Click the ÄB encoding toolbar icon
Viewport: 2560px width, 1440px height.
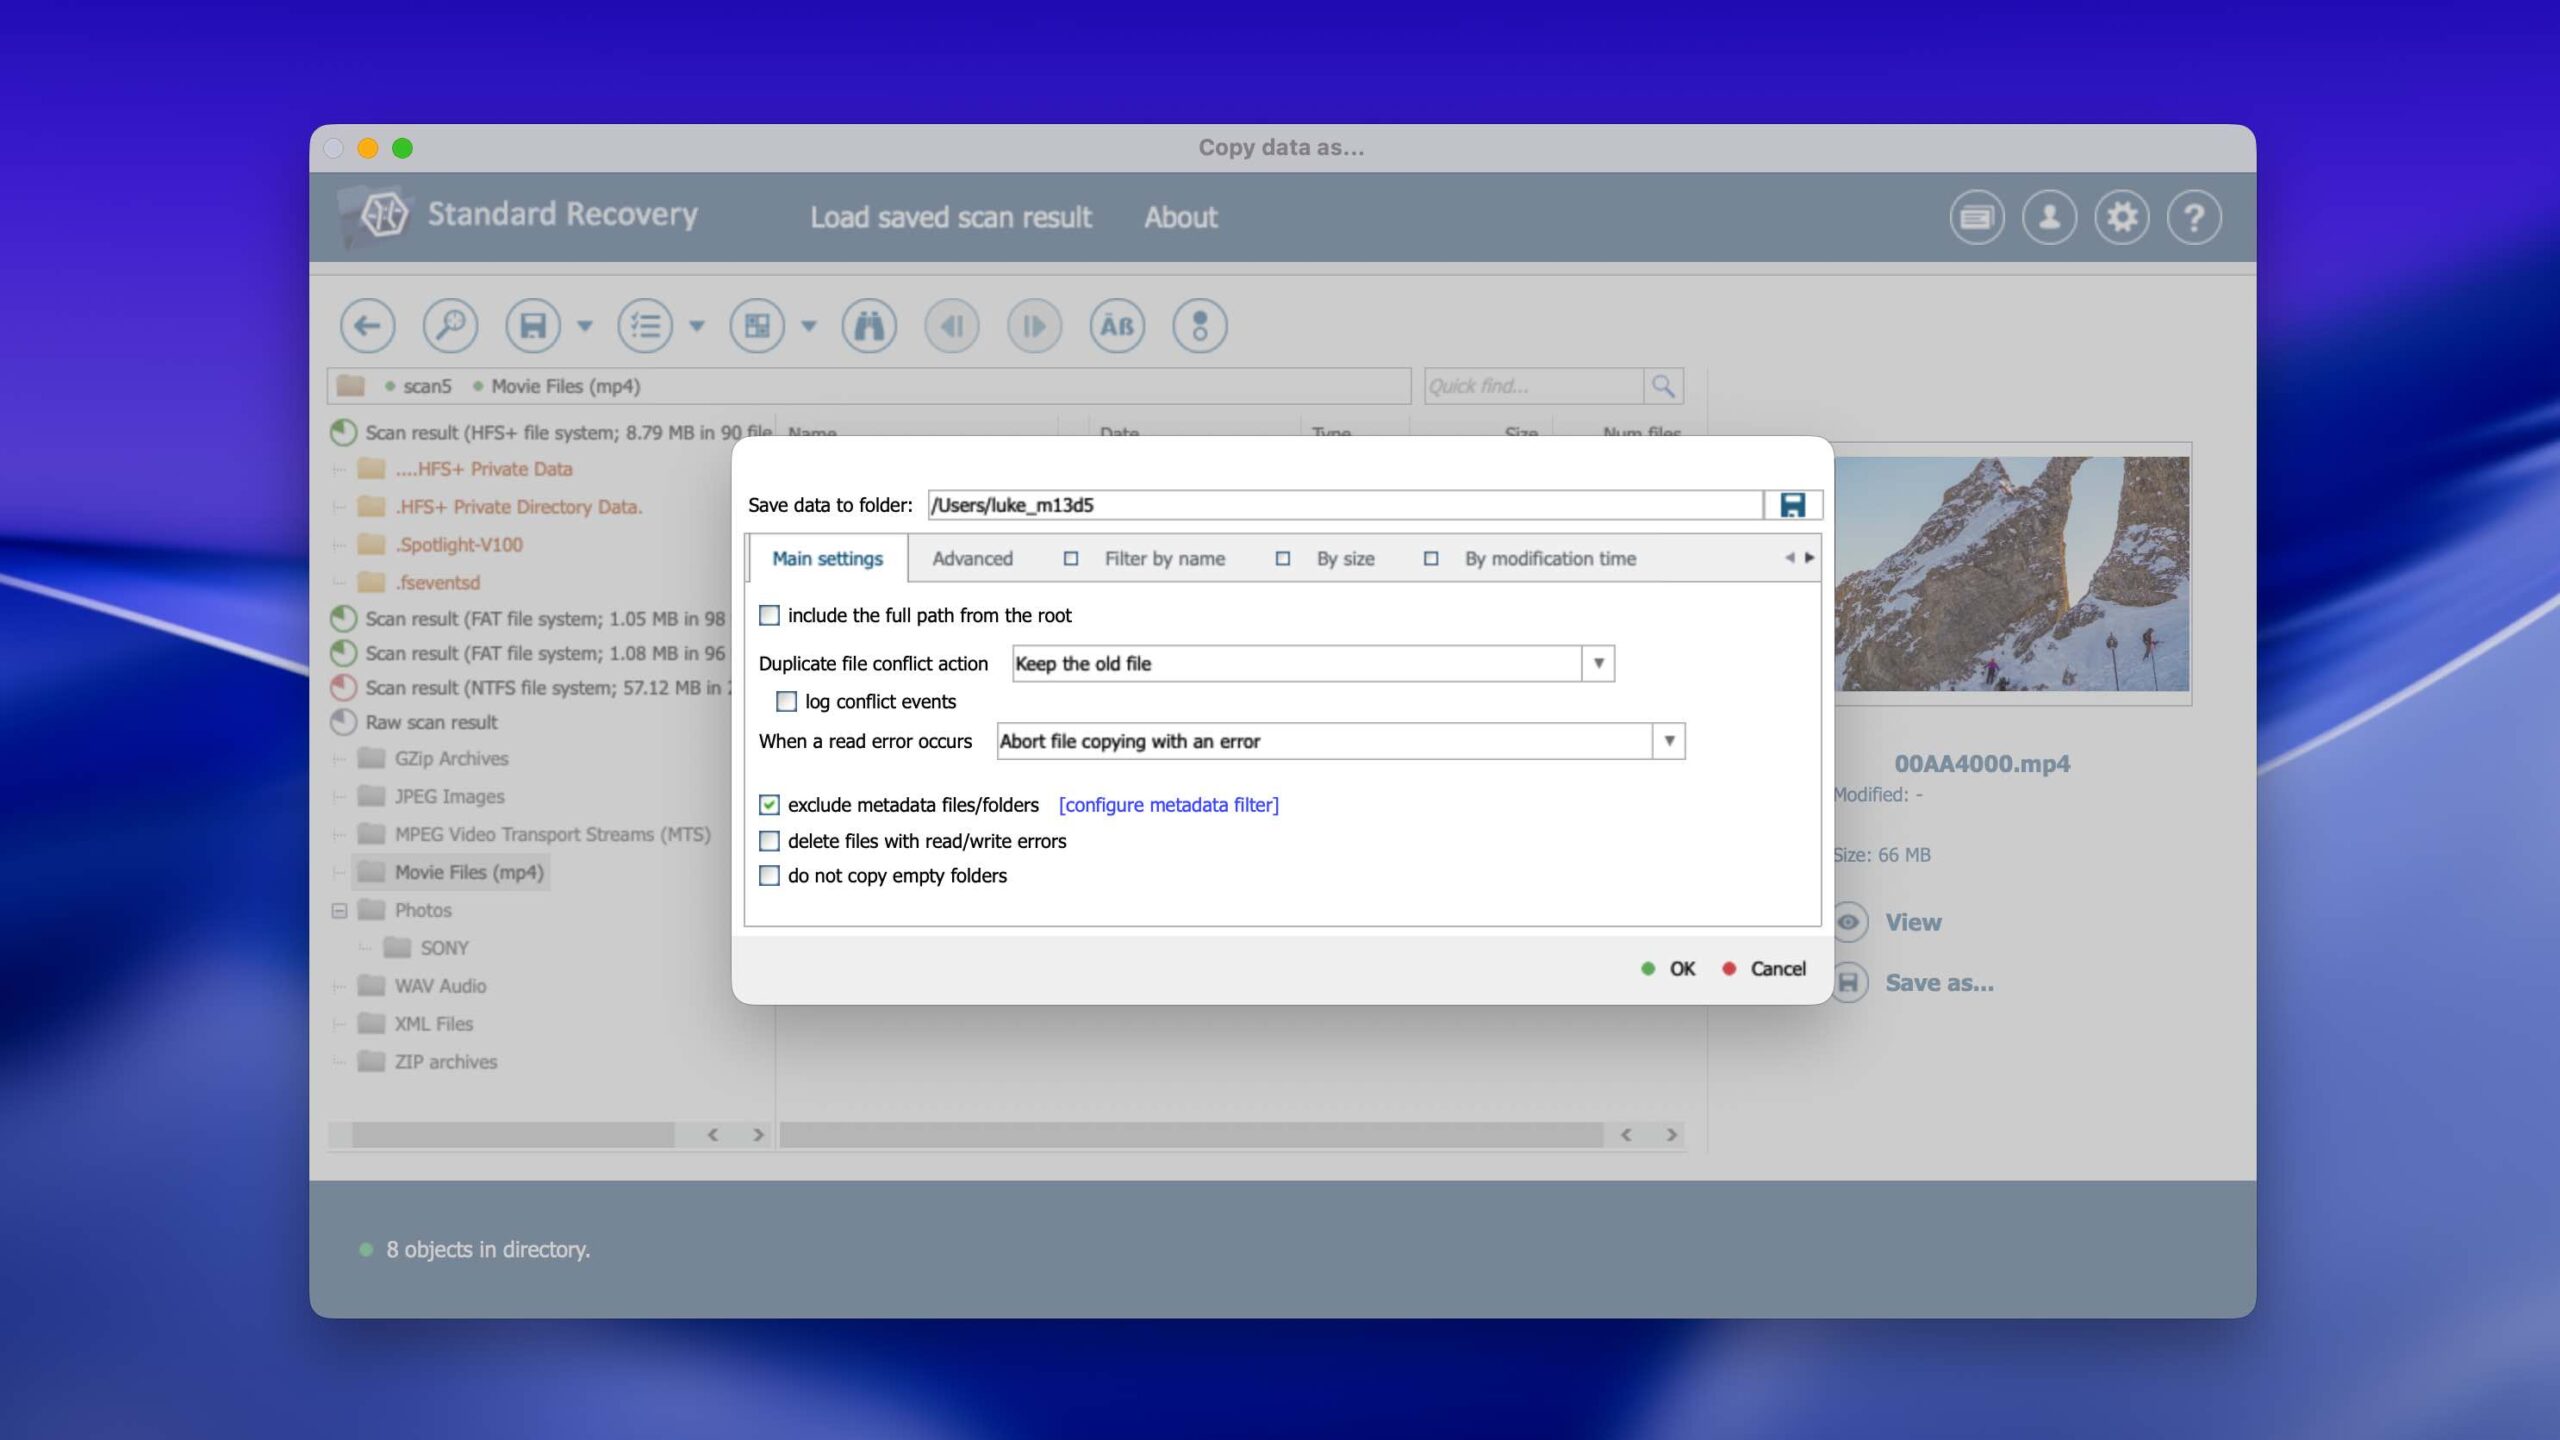click(x=1116, y=326)
